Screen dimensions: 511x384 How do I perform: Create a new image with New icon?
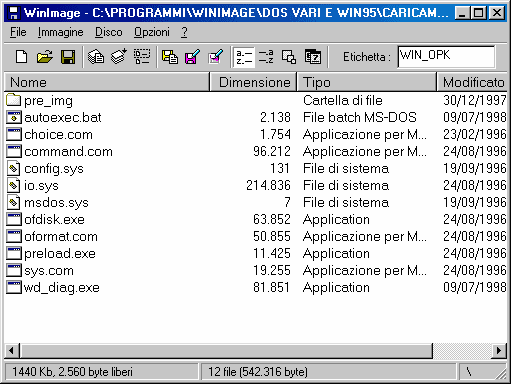tap(22, 57)
